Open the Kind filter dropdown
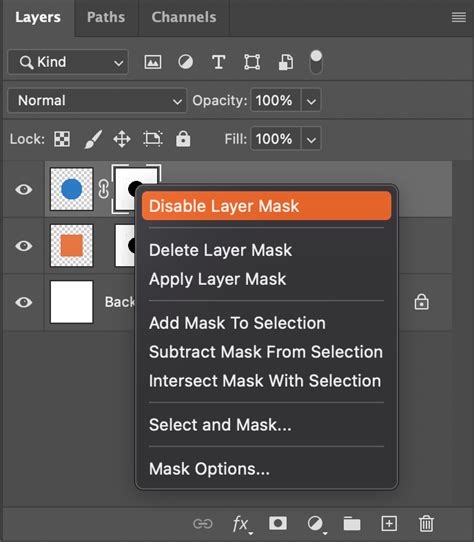Viewport: 474px width, 542px height. pyautogui.click(x=68, y=62)
